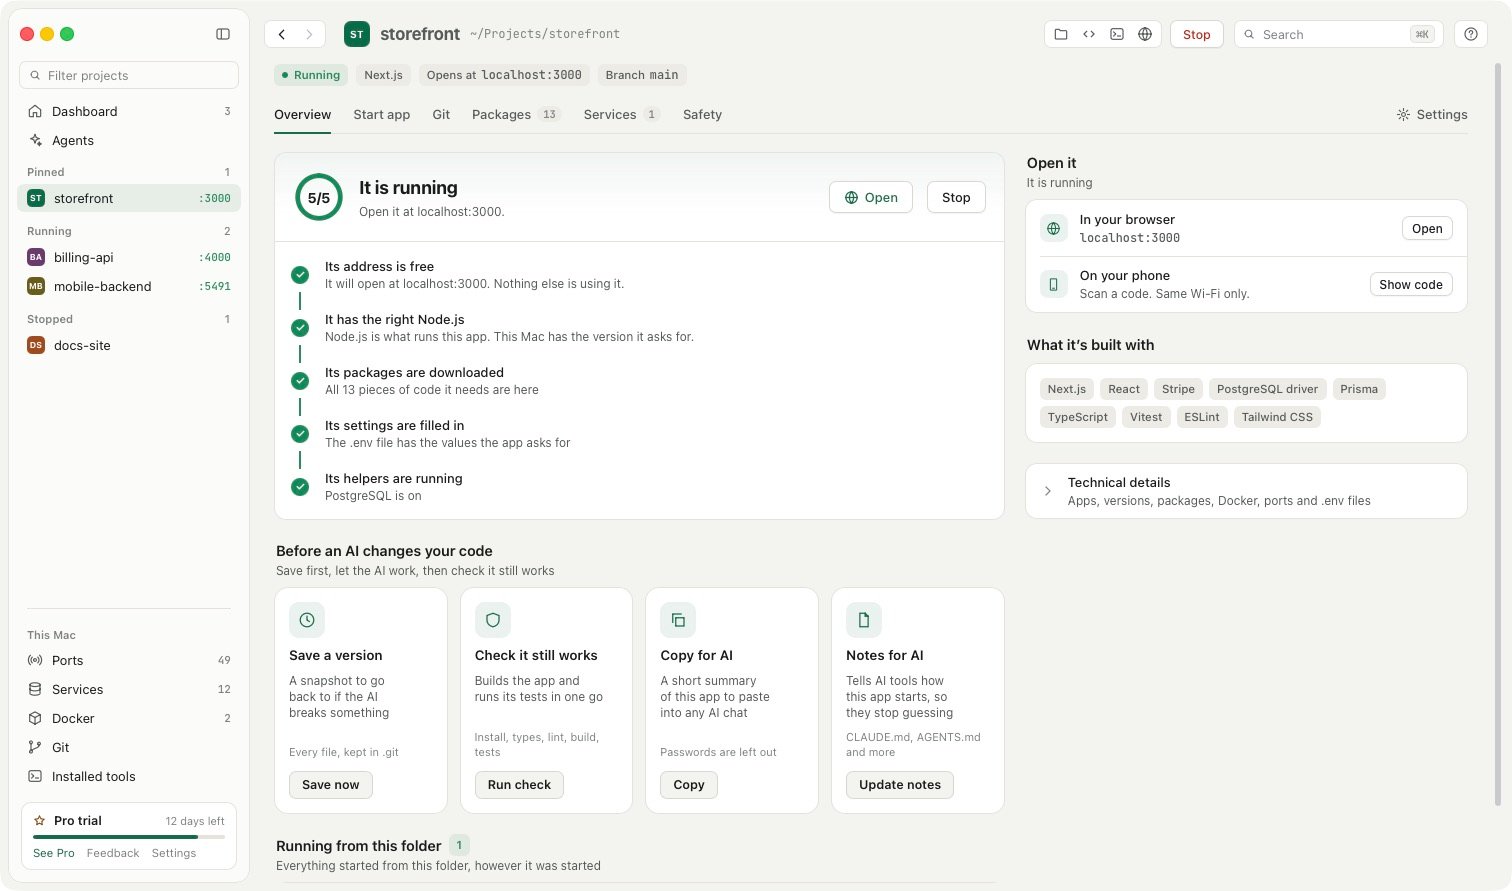Open the help question mark icon
The image size is (1512, 891).
1471,34
